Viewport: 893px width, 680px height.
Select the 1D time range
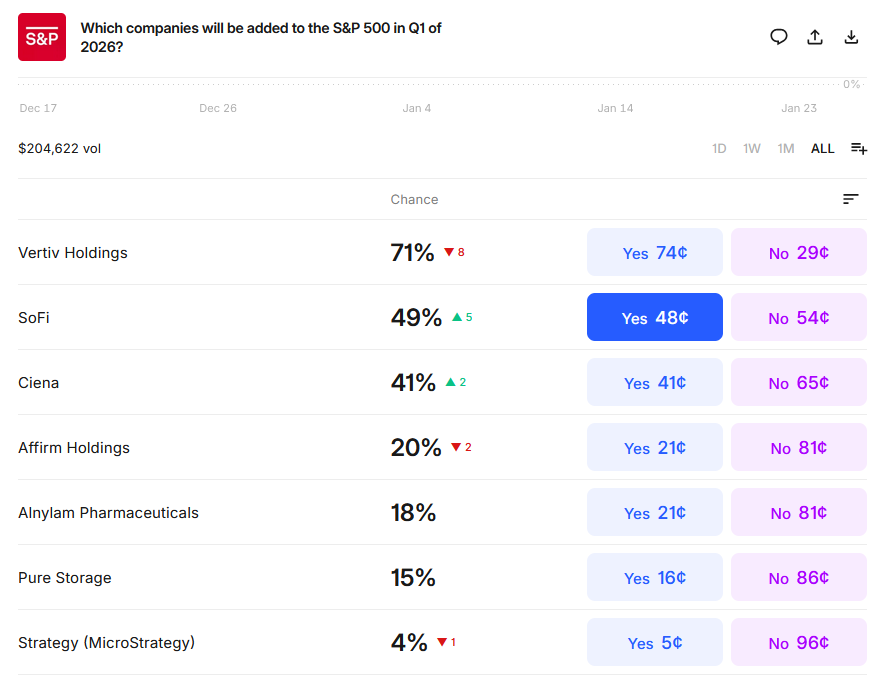719,149
